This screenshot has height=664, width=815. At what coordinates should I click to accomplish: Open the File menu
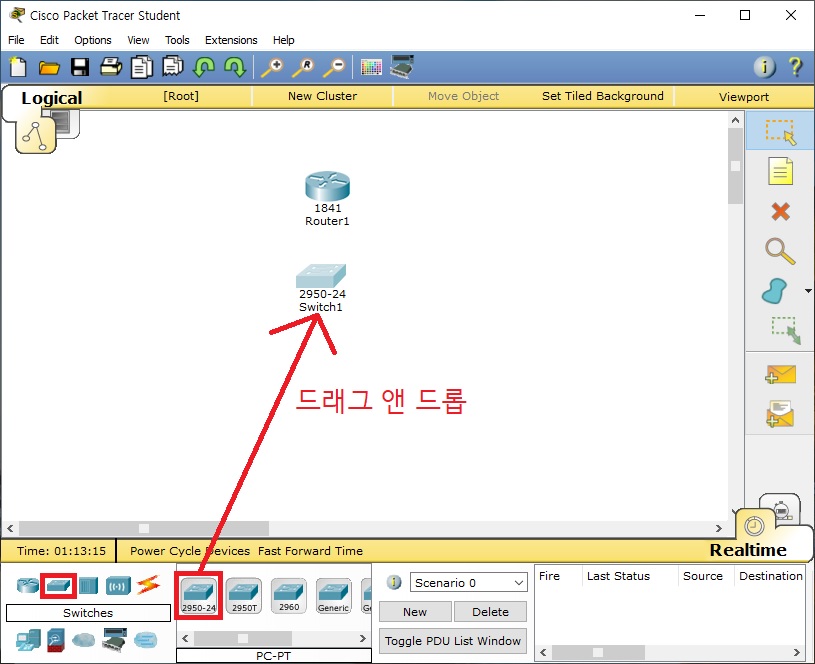coord(16,40)
